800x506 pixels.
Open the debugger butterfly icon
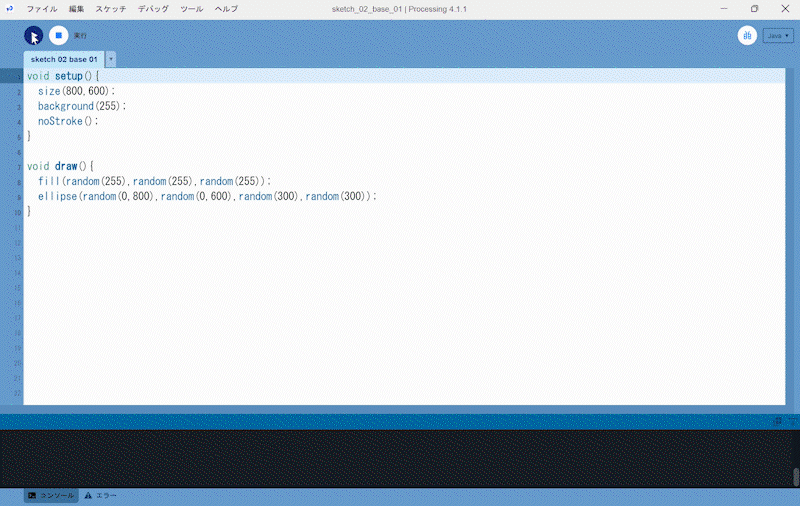coord(747,36)
